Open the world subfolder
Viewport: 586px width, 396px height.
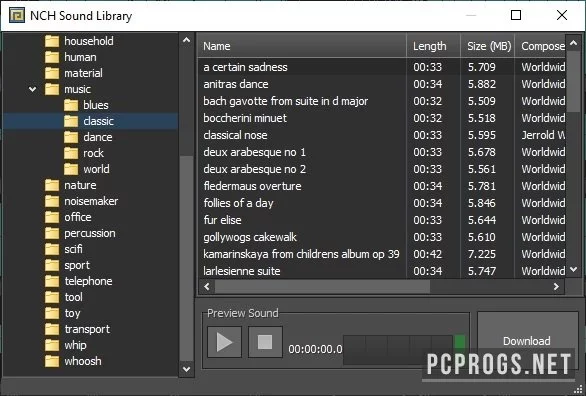[87, 169]
